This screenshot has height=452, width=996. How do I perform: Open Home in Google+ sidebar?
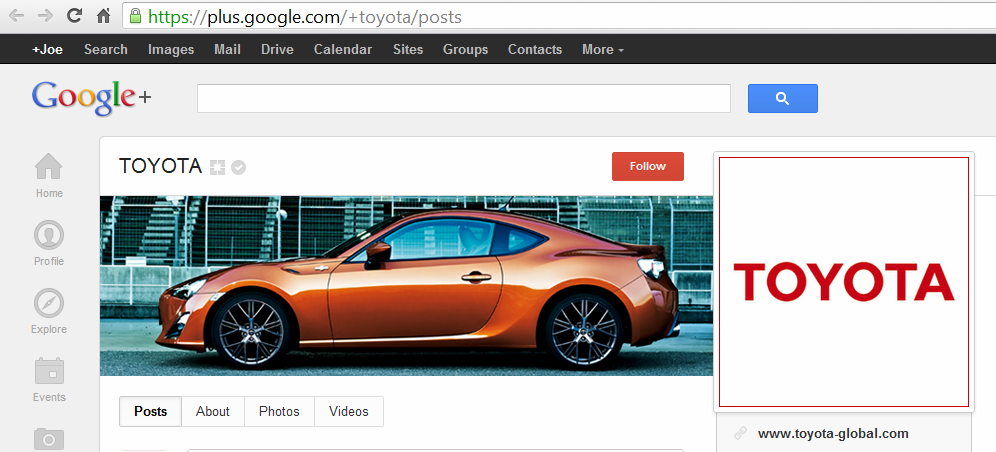point(49,175)
